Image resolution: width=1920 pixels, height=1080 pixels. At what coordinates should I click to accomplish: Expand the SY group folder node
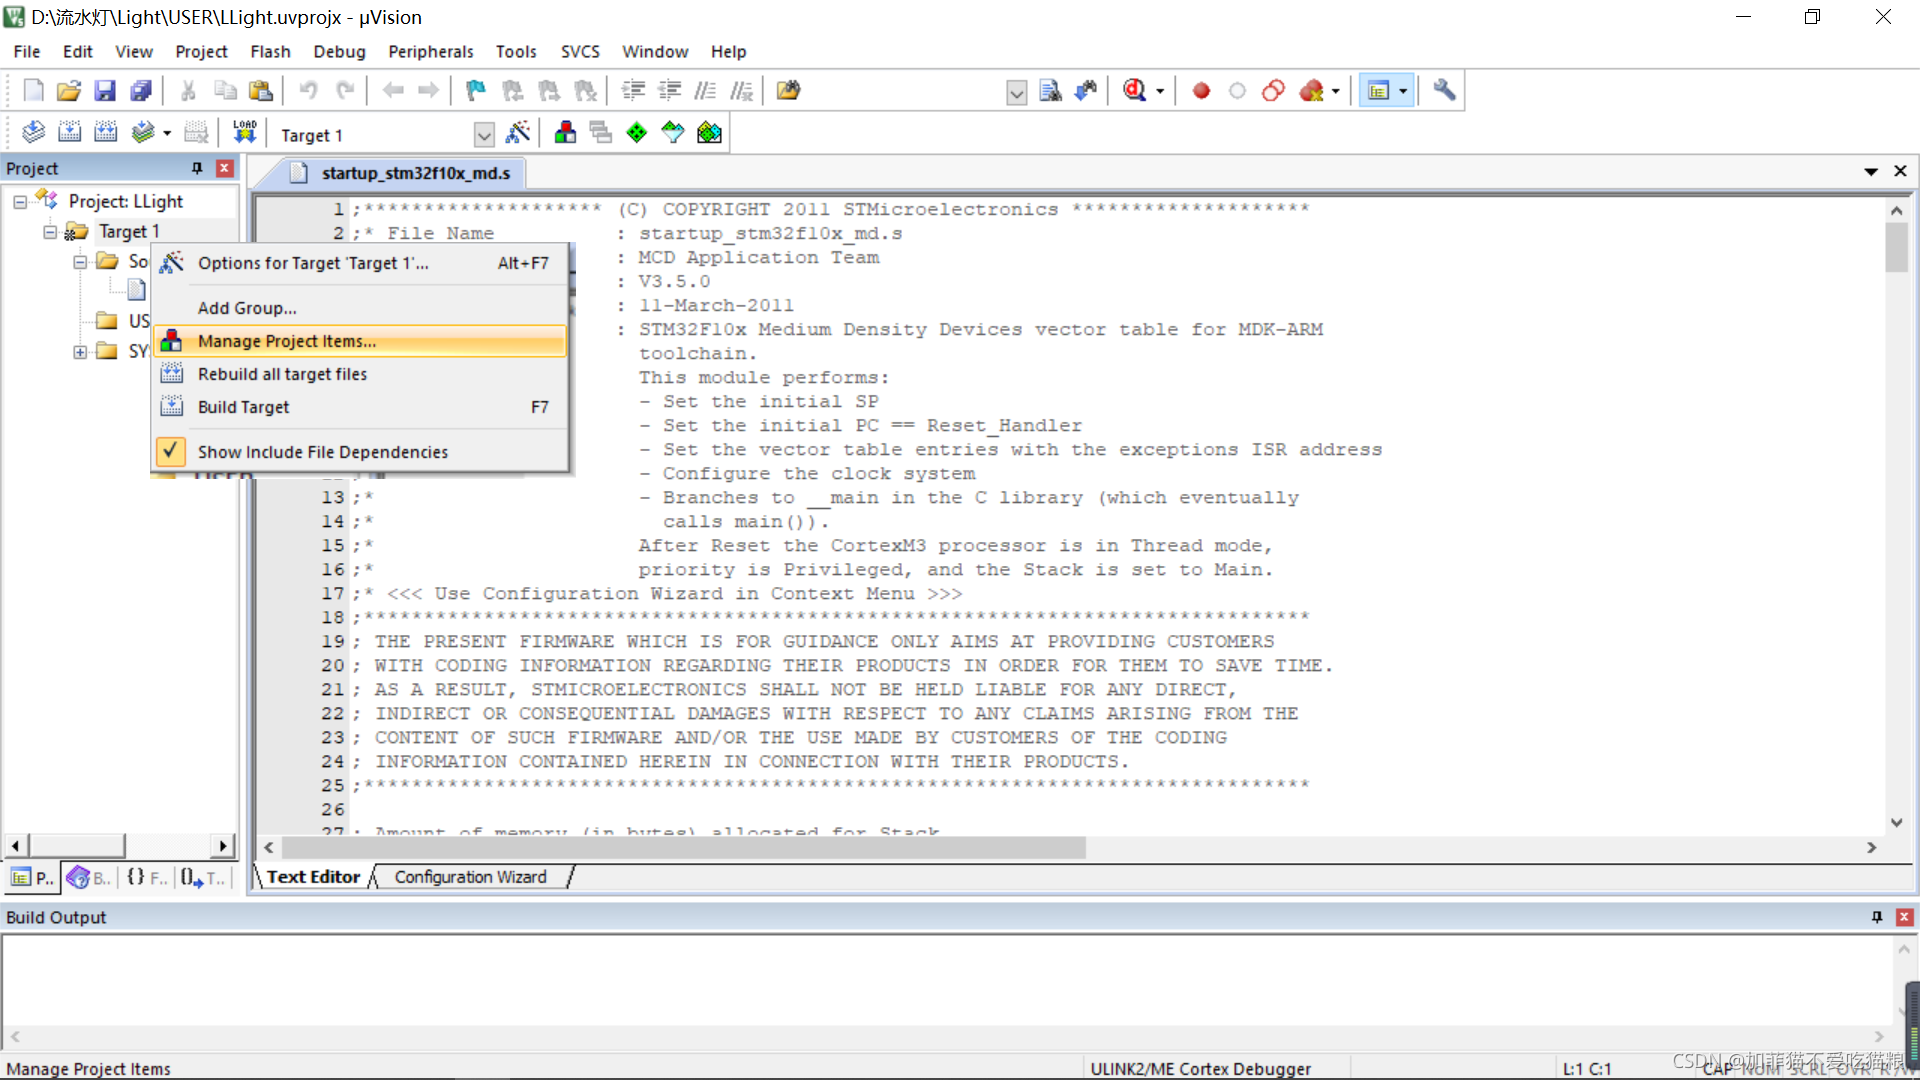80,352
